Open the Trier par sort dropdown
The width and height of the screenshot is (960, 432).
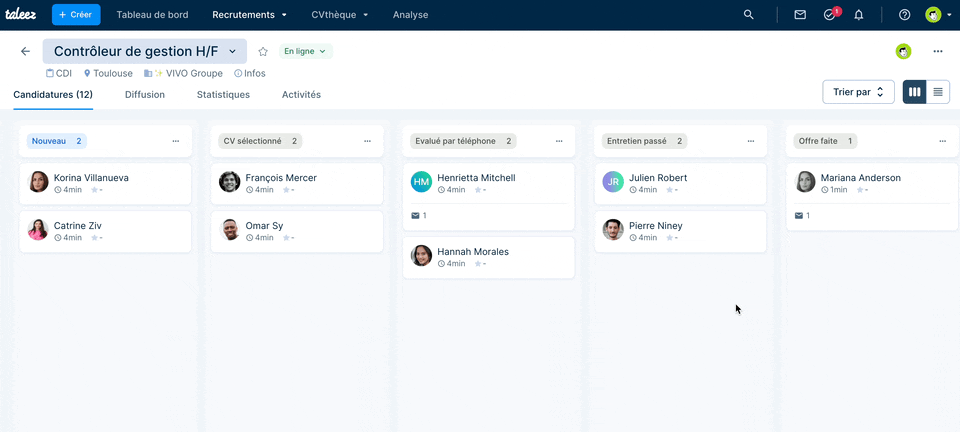[x=858, y=92]
